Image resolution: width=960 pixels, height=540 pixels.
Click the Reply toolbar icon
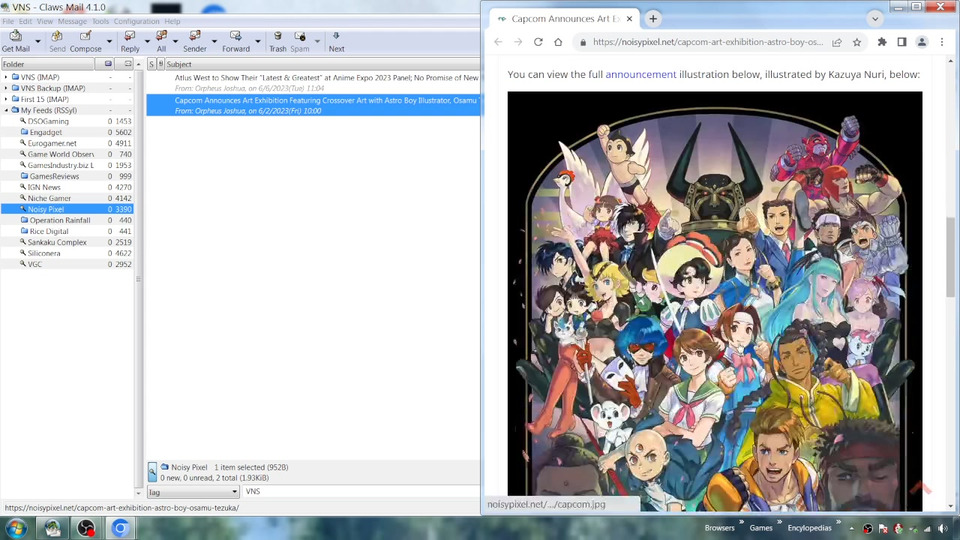click(130, 41)
